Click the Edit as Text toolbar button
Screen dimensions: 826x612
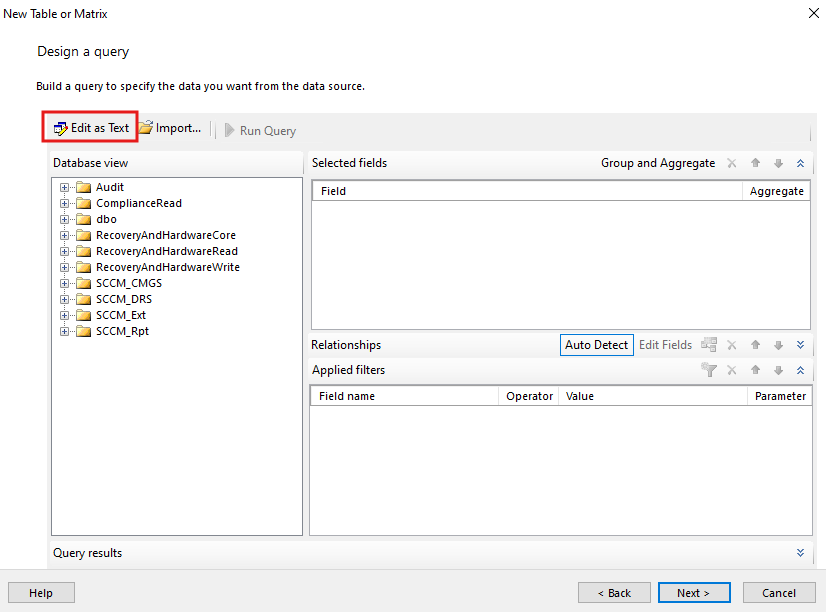(x=91, y=128)
